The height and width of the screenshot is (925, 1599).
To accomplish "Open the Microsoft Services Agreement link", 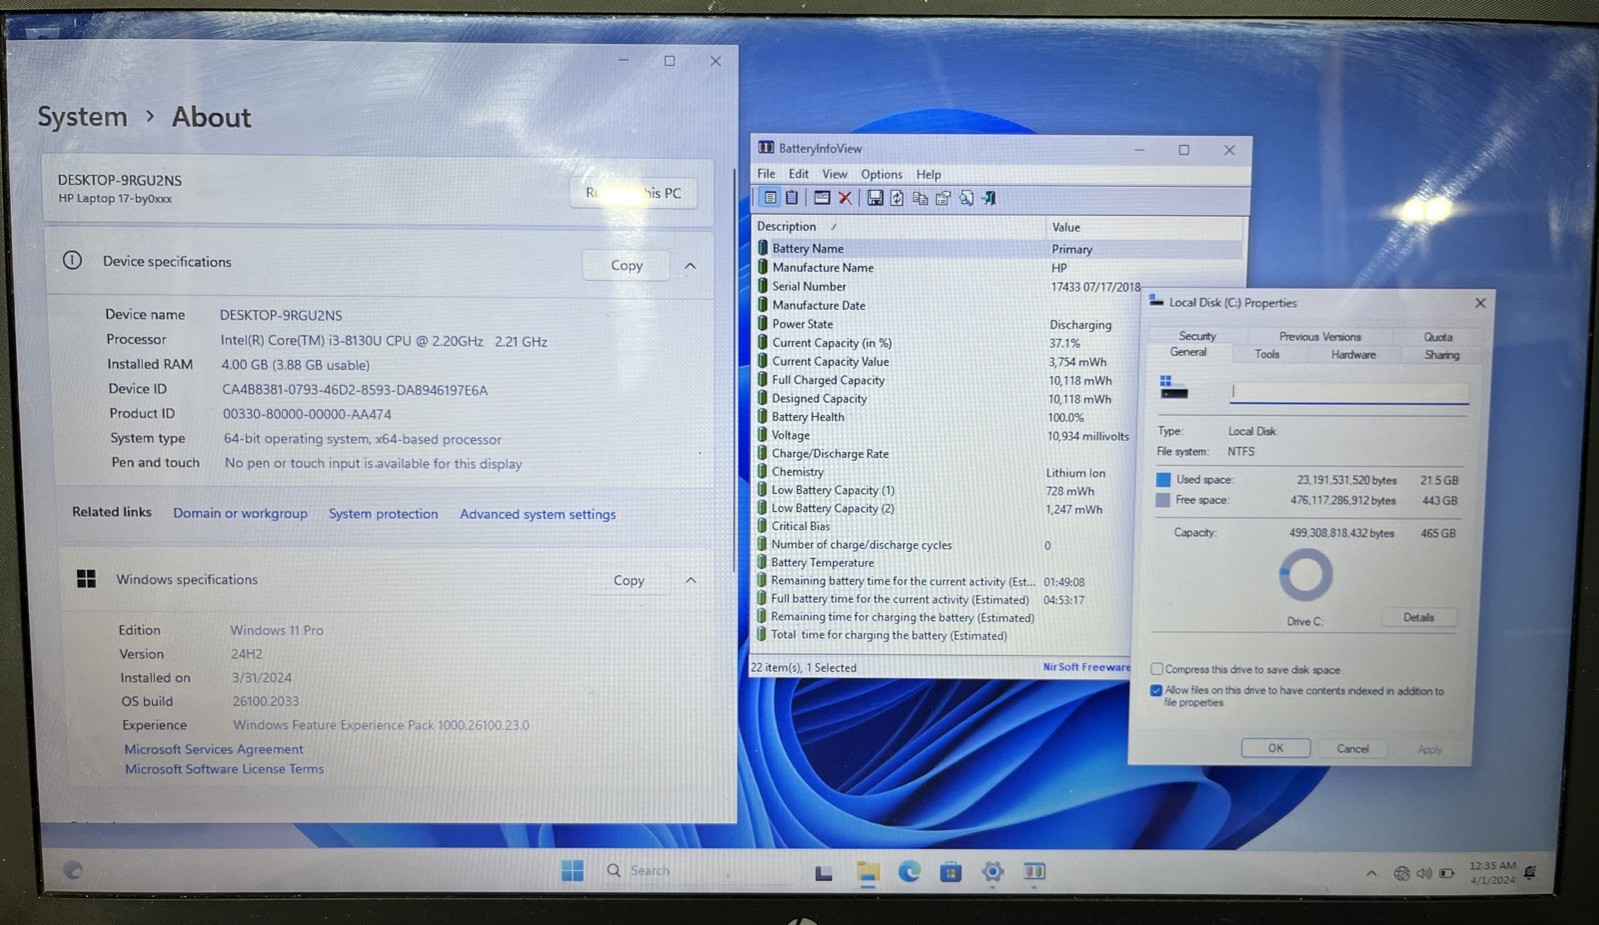I will (x=213, y=749).
